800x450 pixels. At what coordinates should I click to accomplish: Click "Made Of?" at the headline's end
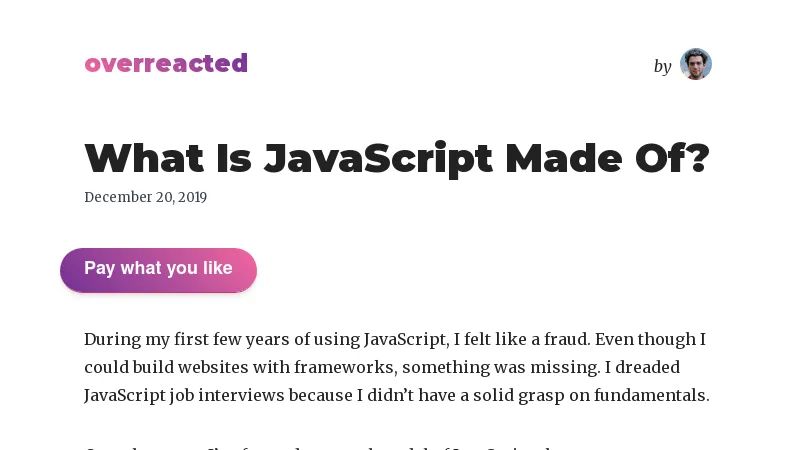point(607,158)
